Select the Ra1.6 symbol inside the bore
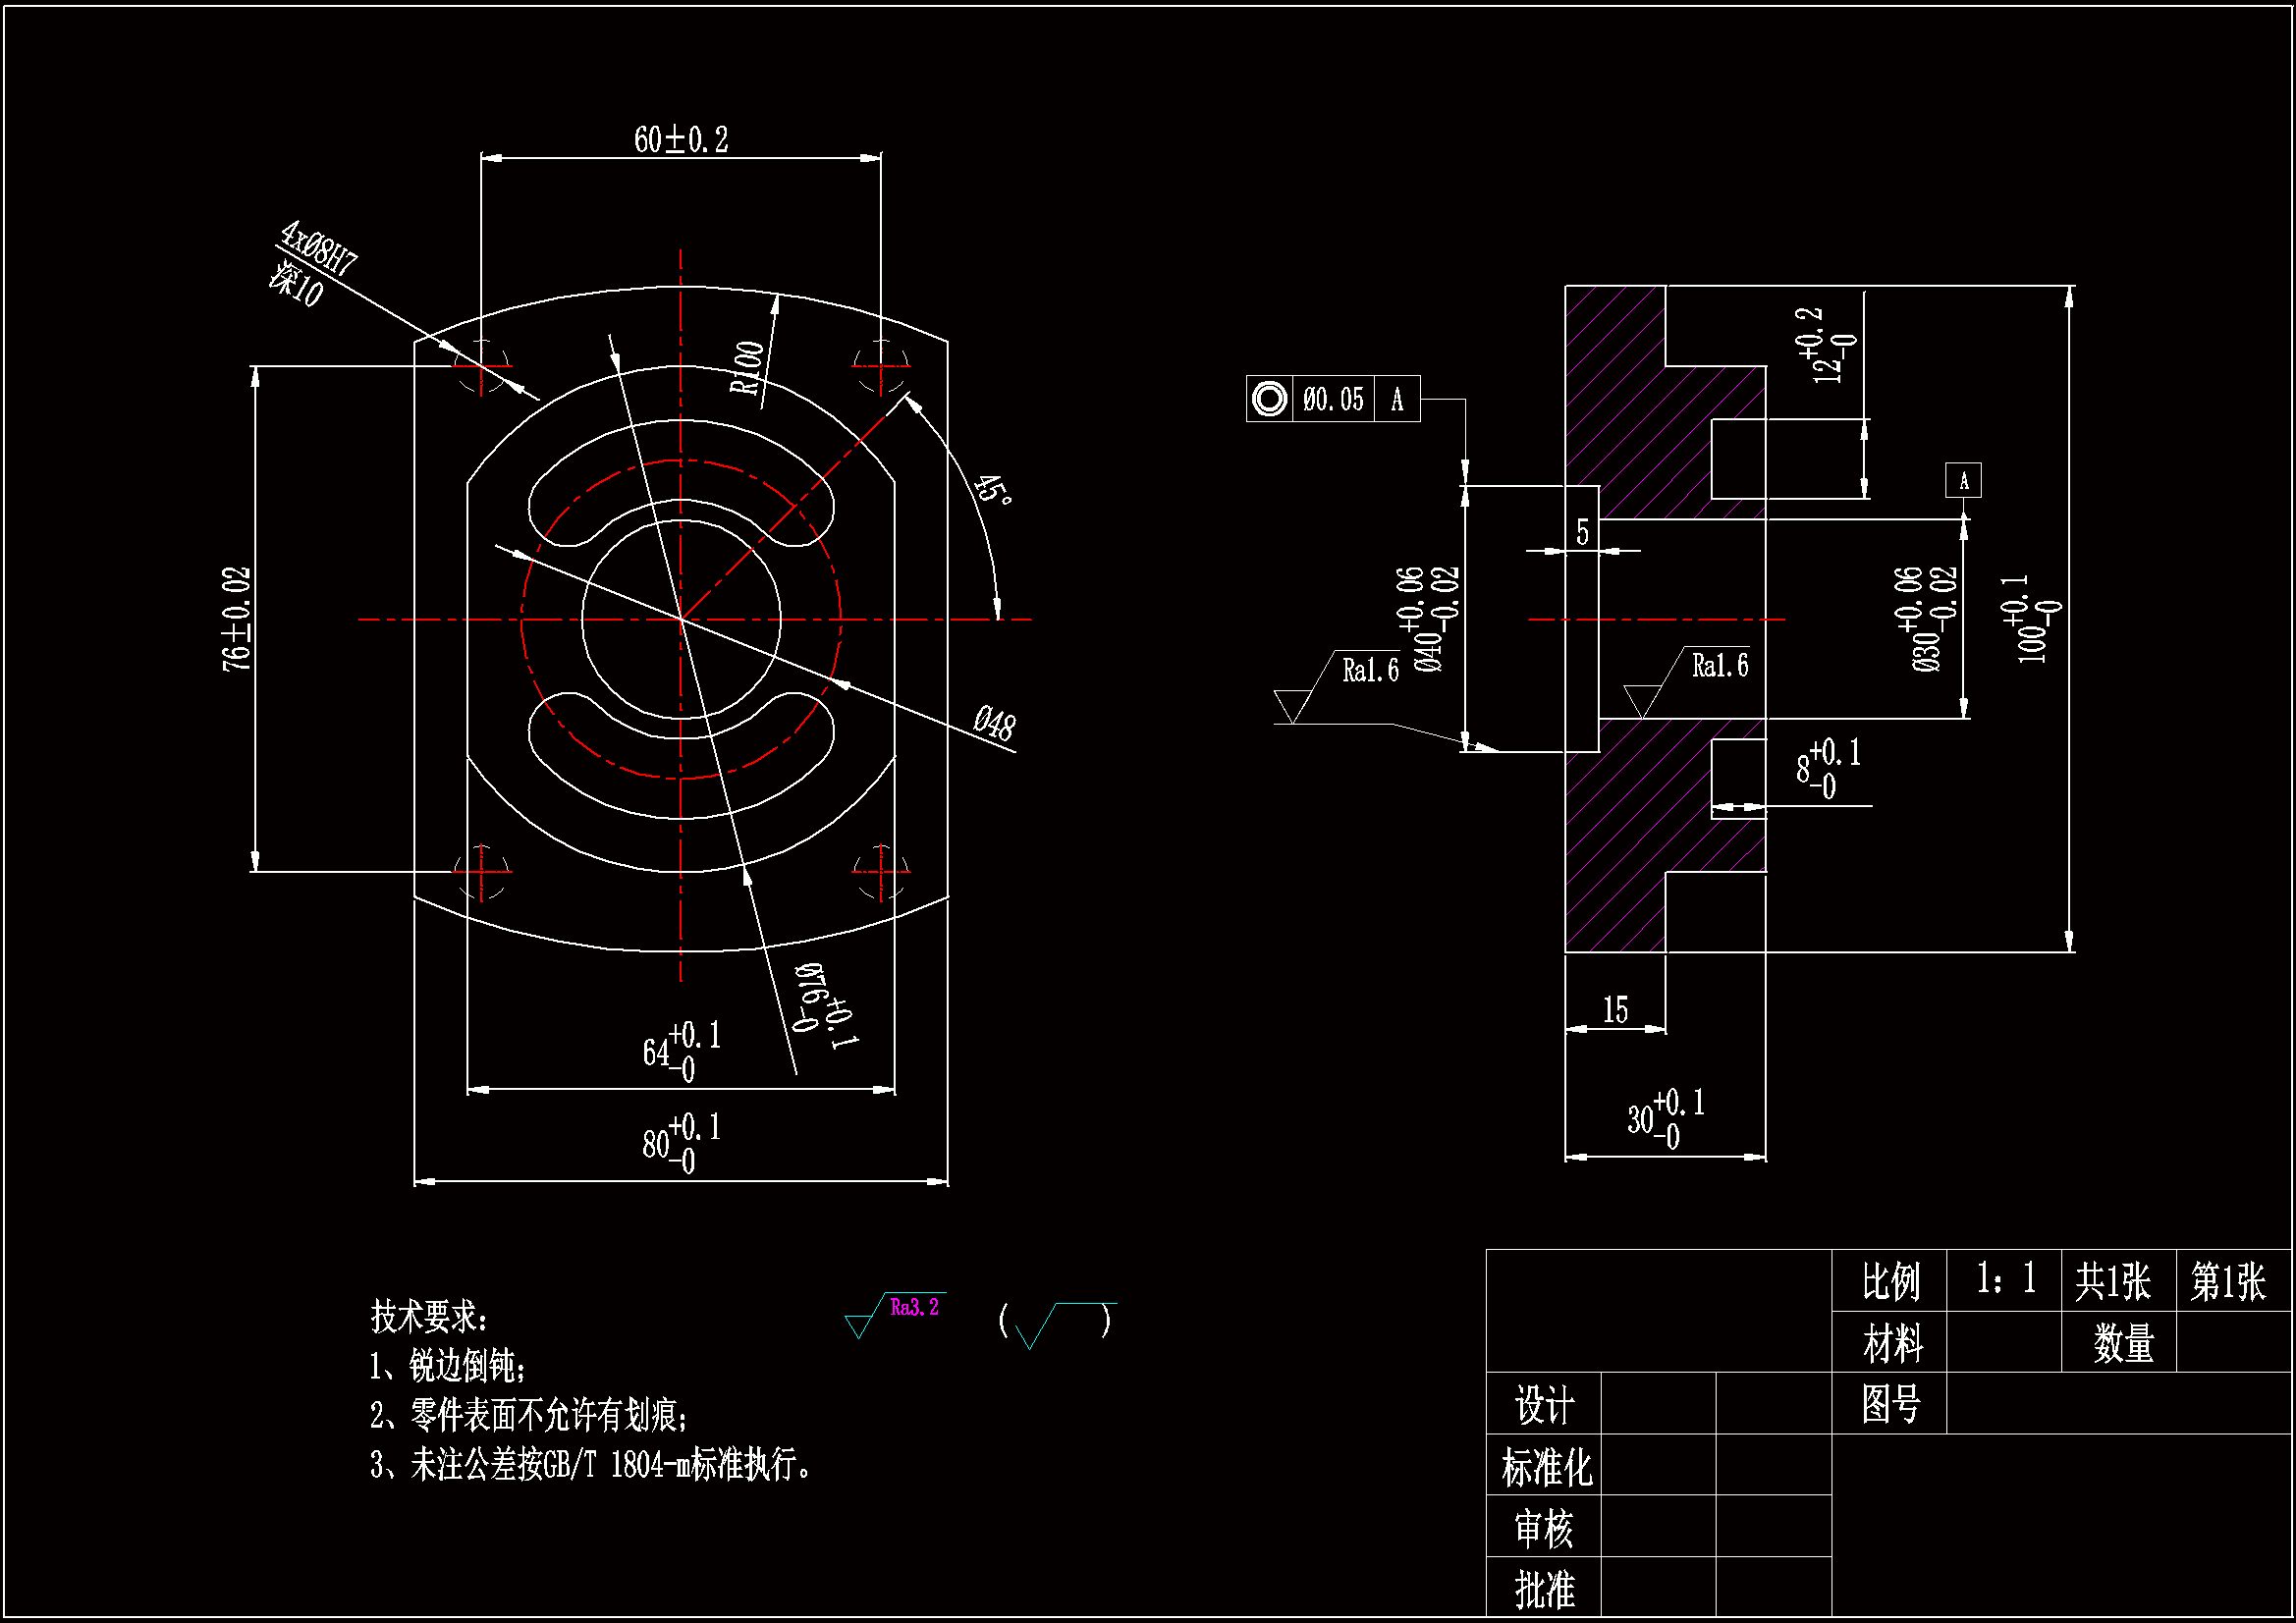Screen dimensions: 2296x1623 [x=1718, y=666]
